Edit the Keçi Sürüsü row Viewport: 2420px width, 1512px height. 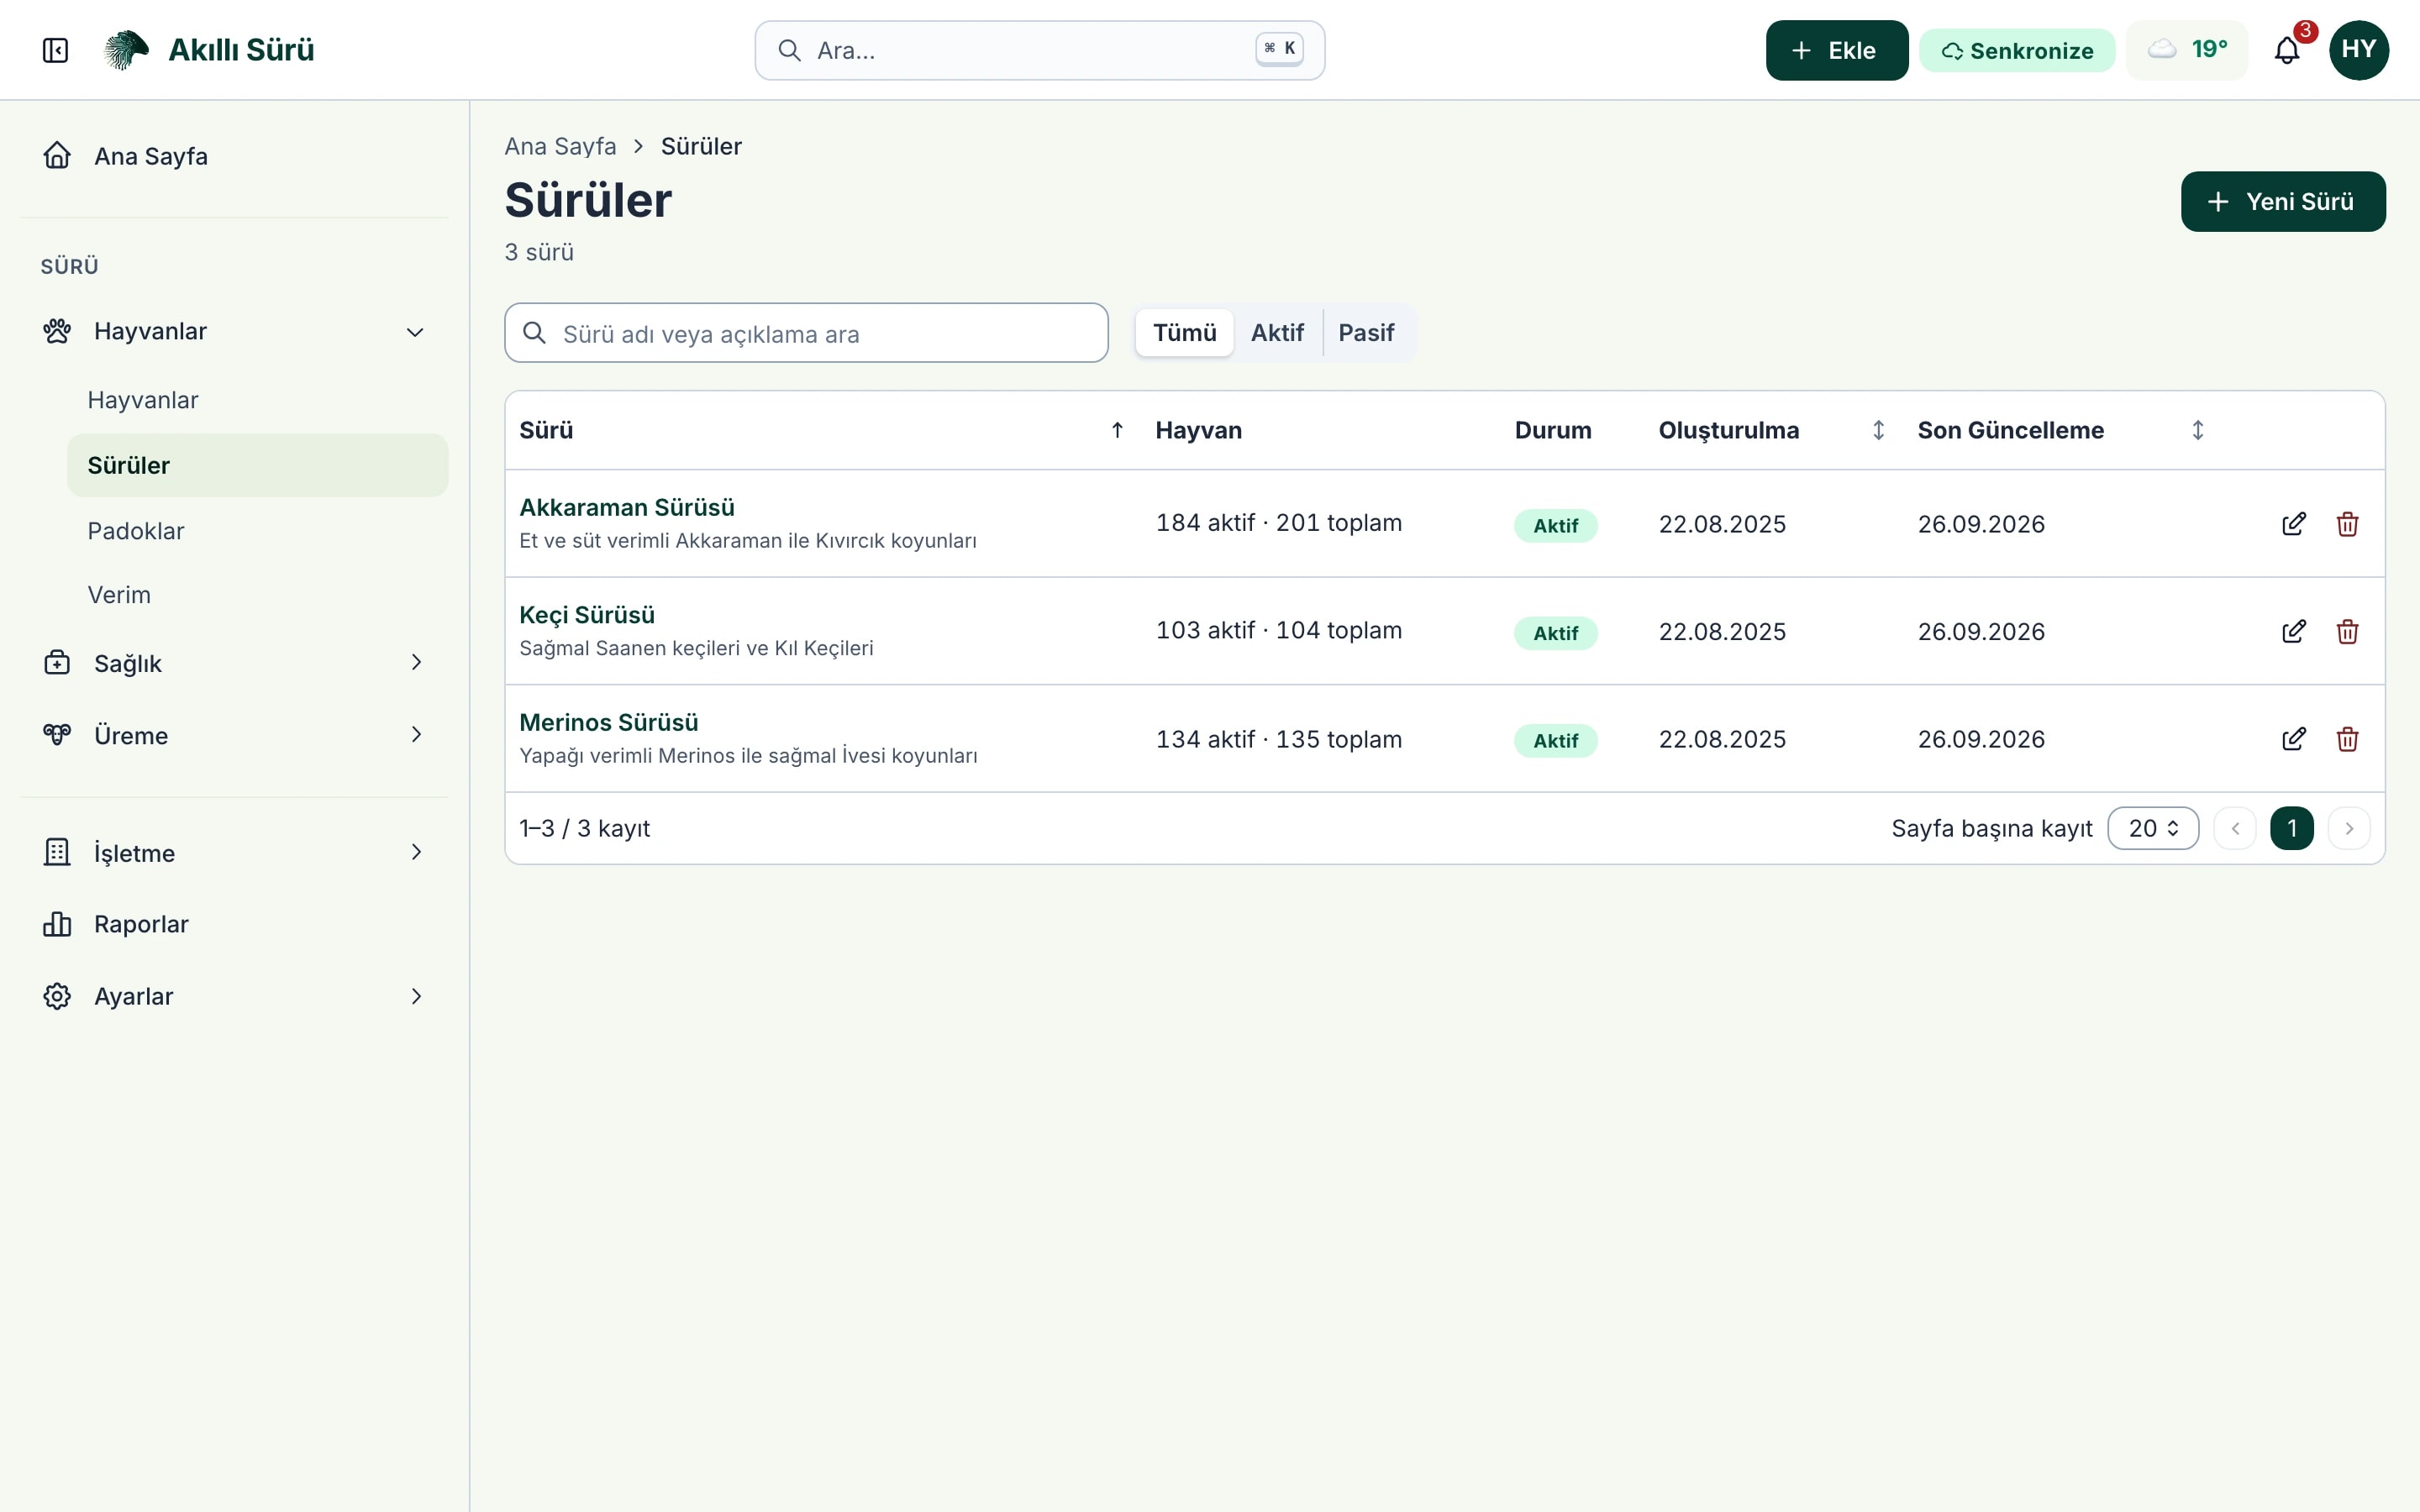point(2294,632)
